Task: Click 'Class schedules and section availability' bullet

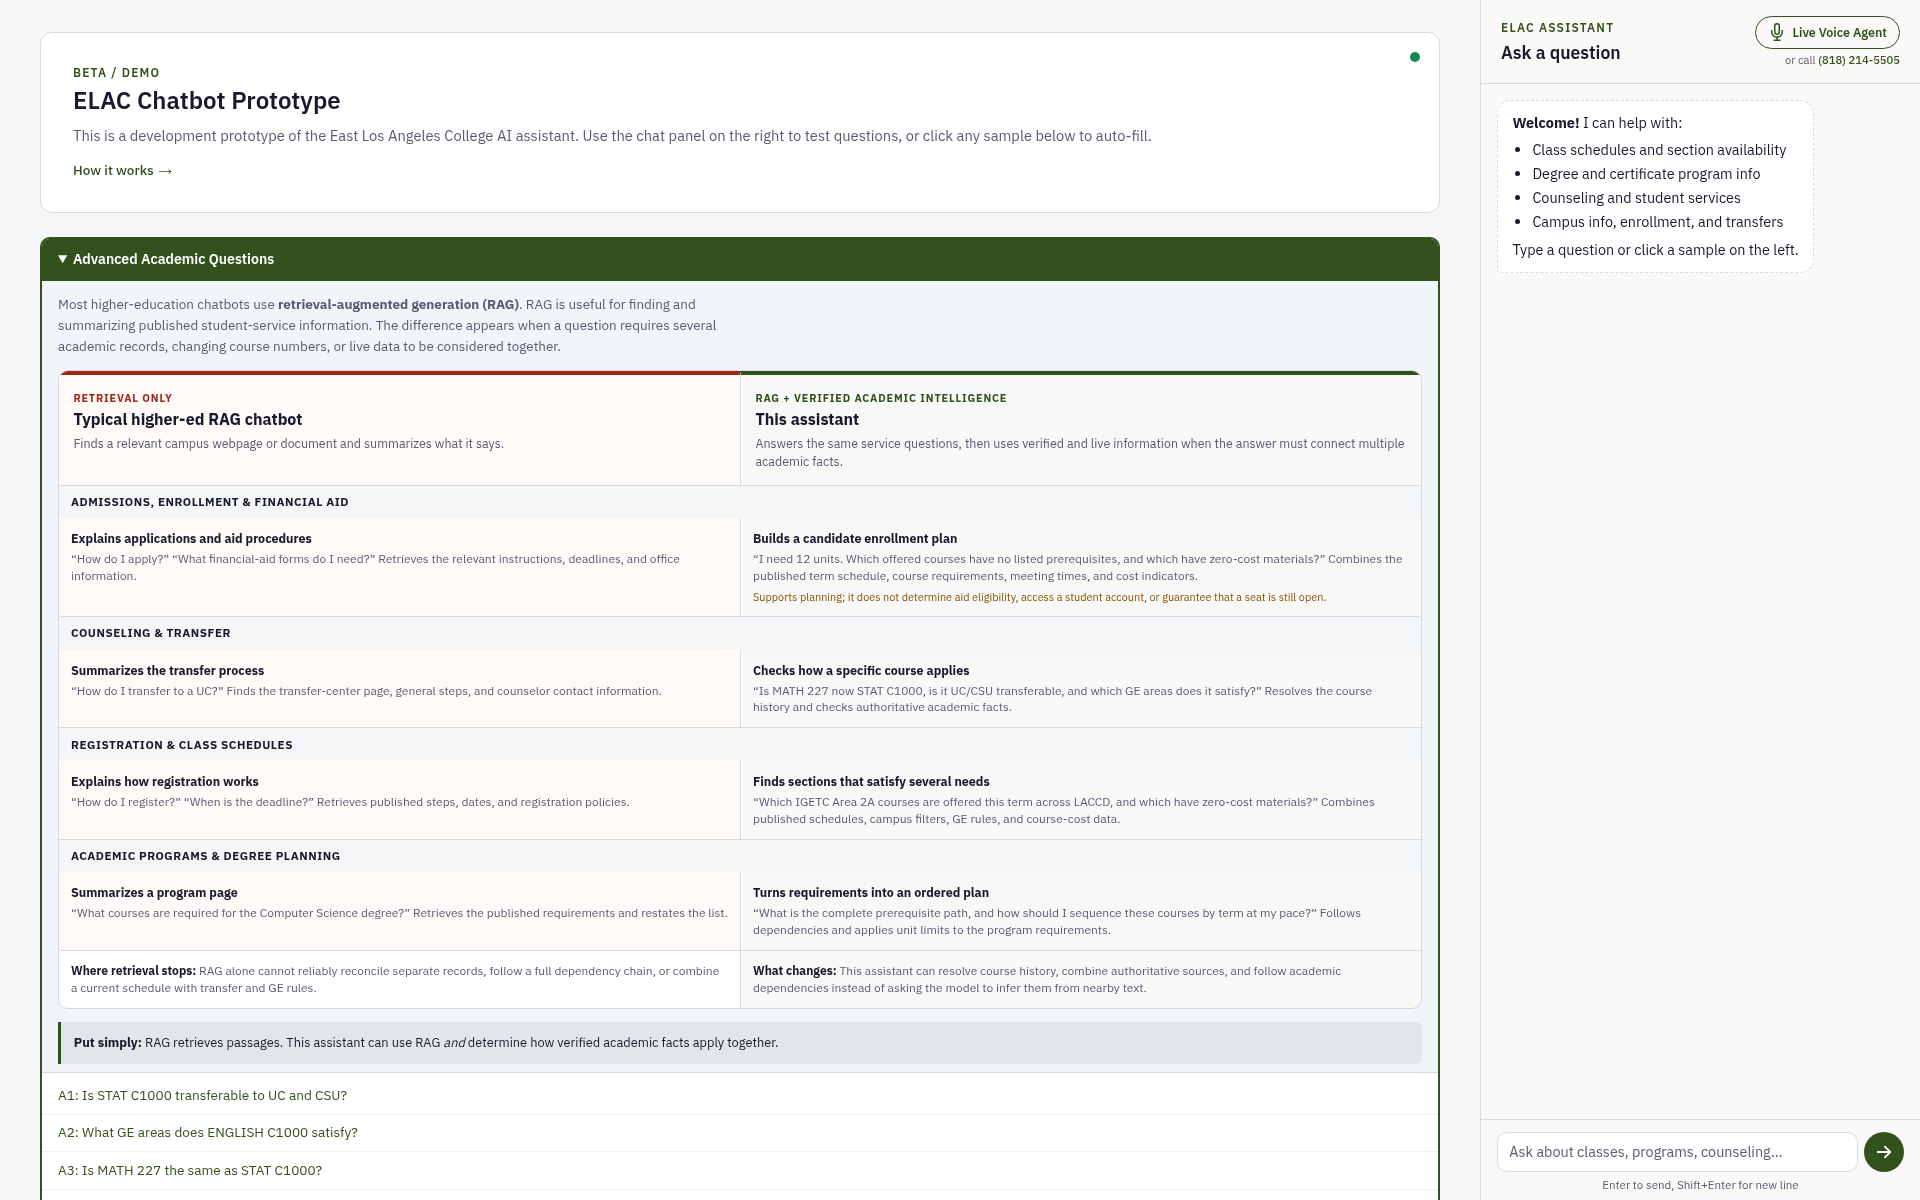Action: tap(1658, 150)
